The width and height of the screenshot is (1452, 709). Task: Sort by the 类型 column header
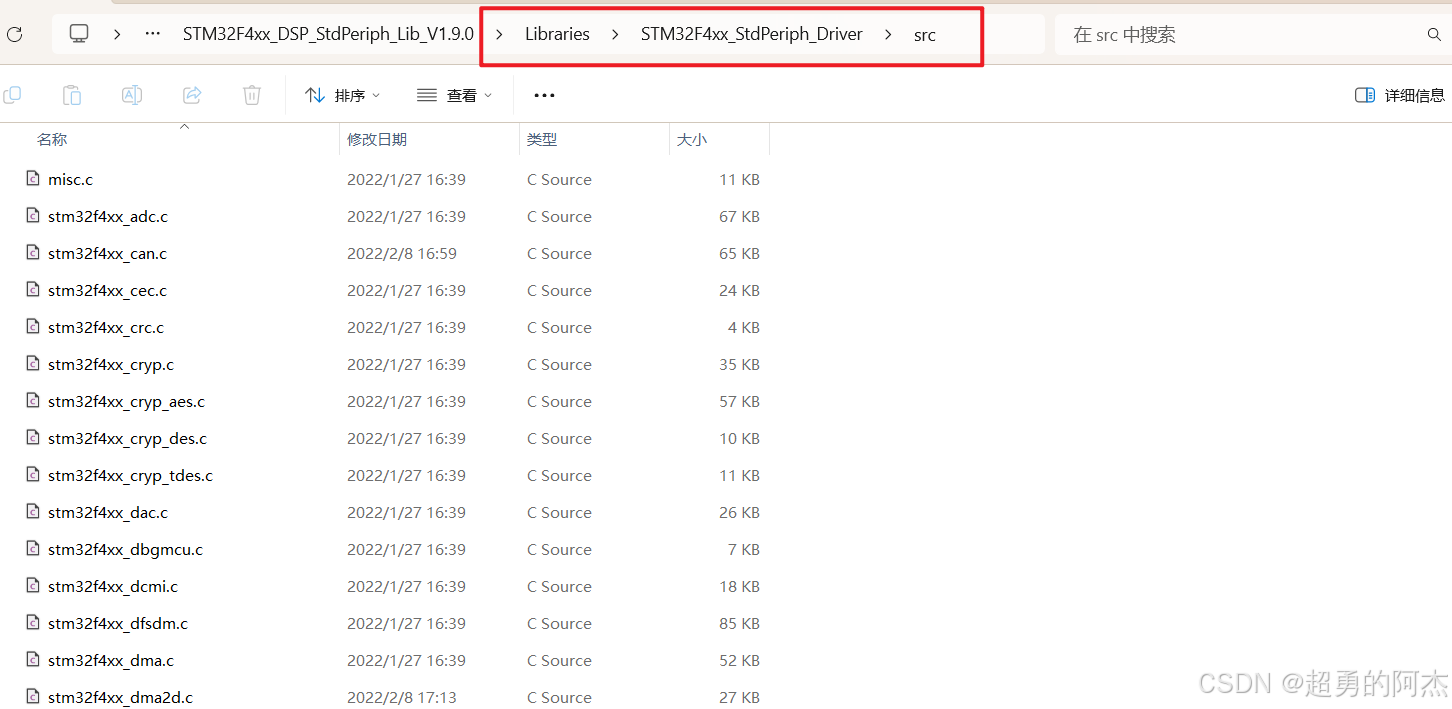[x=542, y=140]
